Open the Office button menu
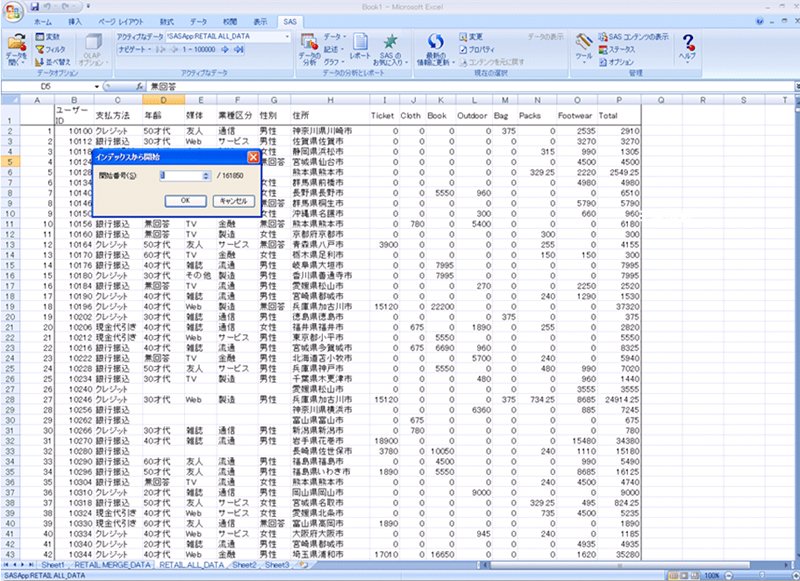 (x=13, y=12)
